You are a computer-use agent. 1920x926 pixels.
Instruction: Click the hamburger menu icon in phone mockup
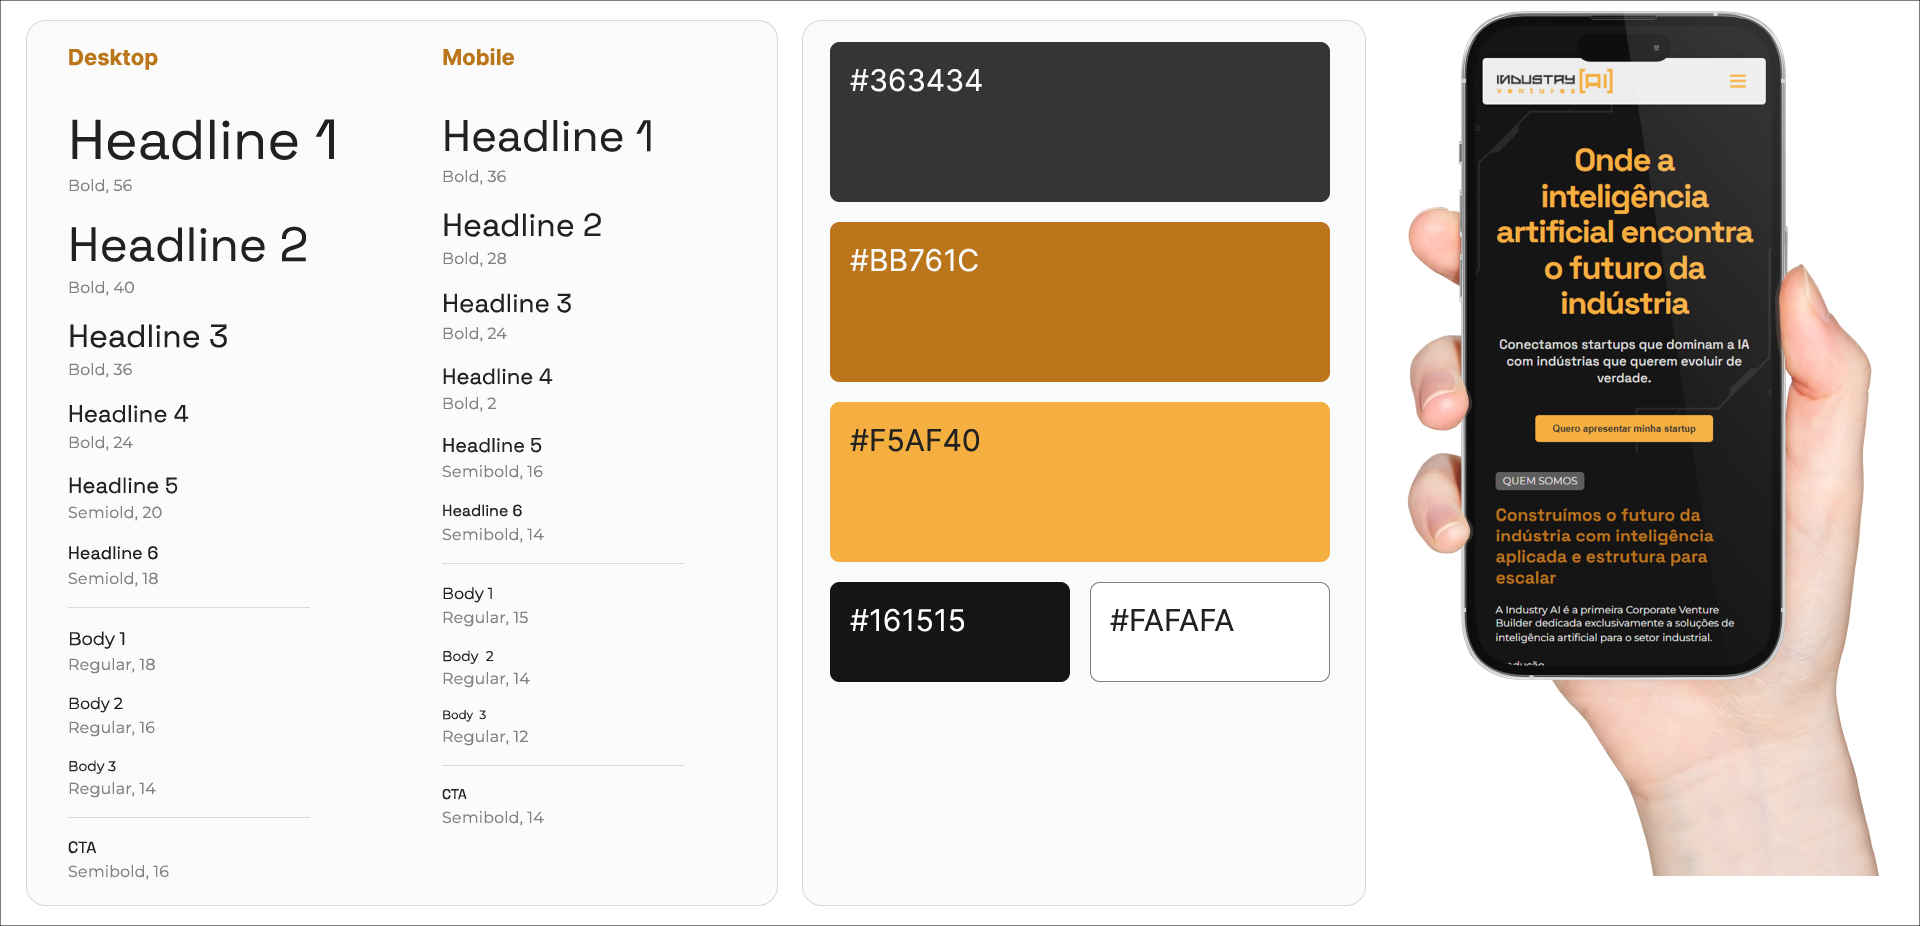point(1738,81)
